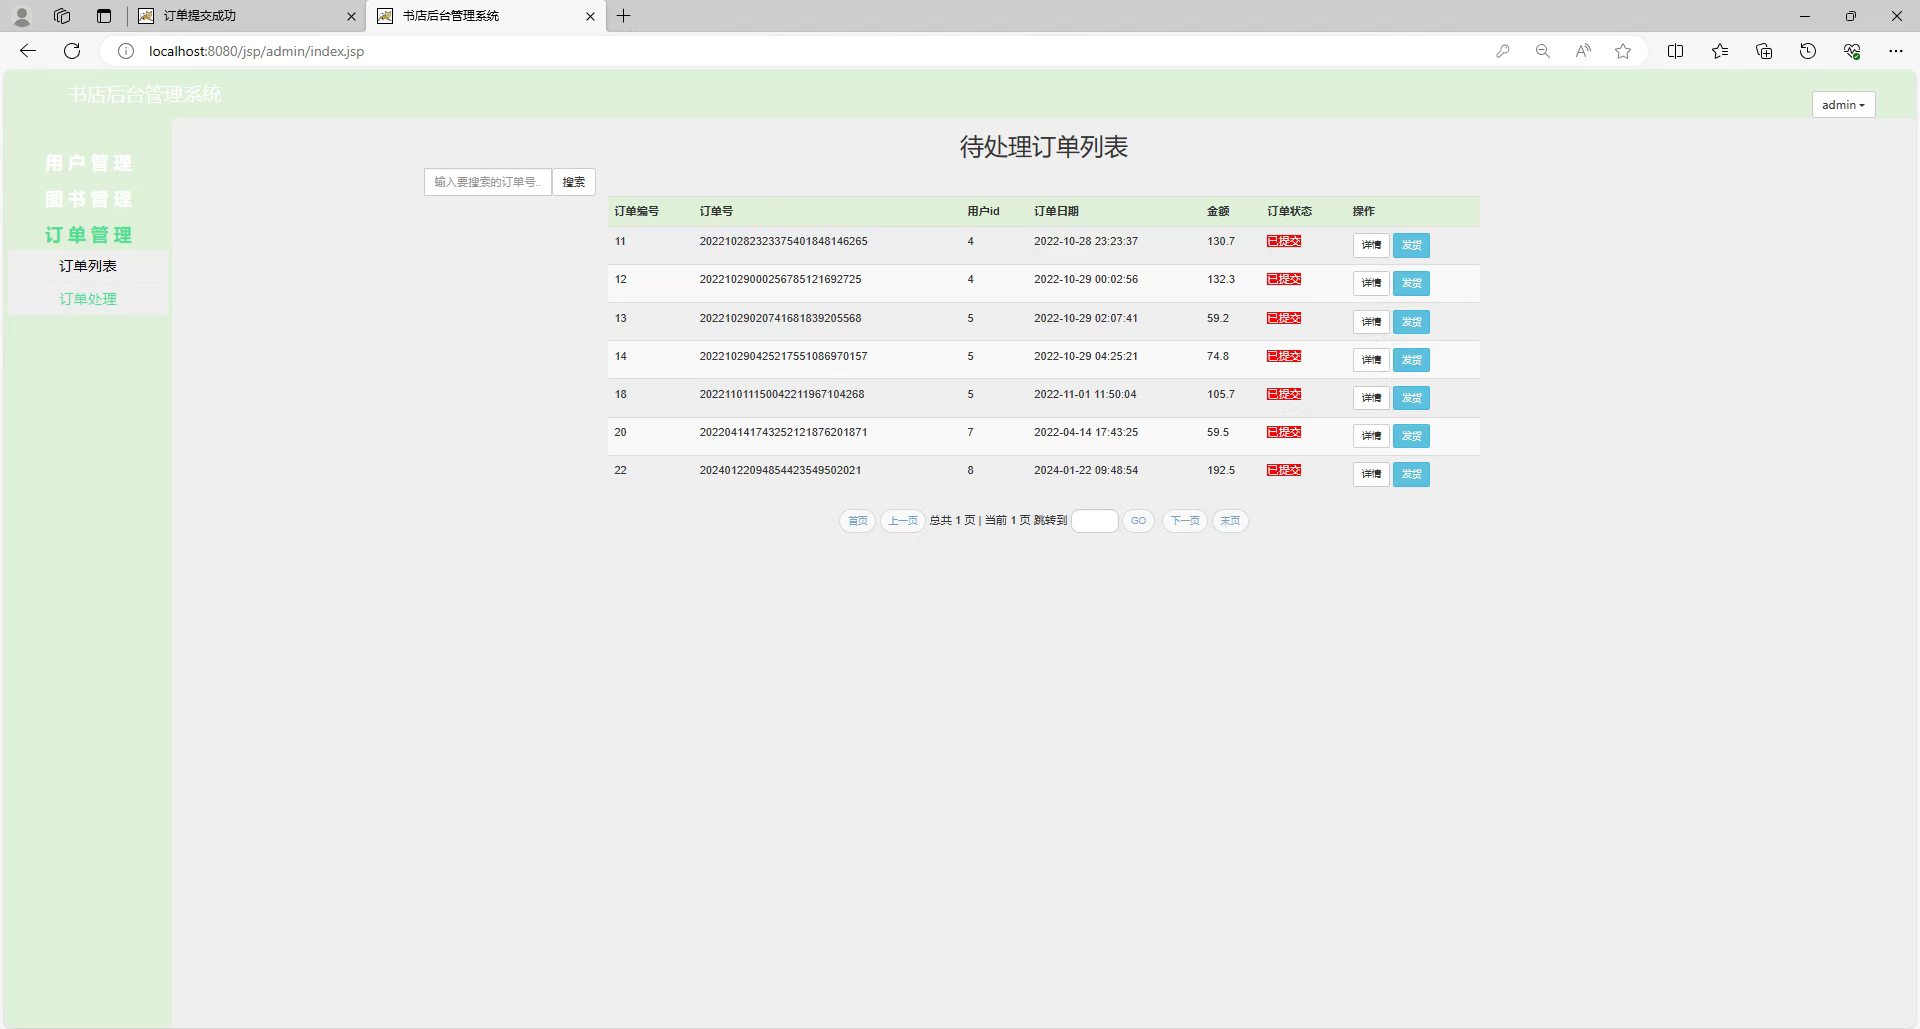Ship order number 12

point(1411,283)
